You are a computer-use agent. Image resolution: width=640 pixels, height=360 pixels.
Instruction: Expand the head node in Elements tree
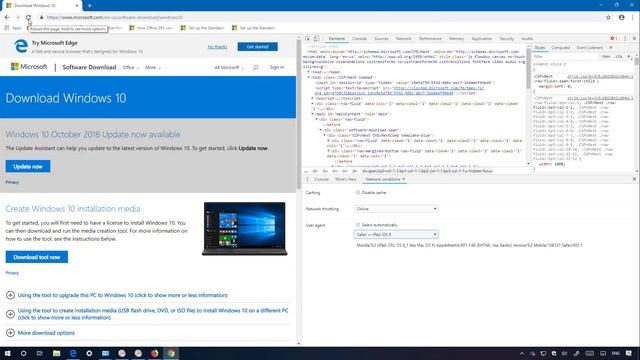[x=309, y=72]
